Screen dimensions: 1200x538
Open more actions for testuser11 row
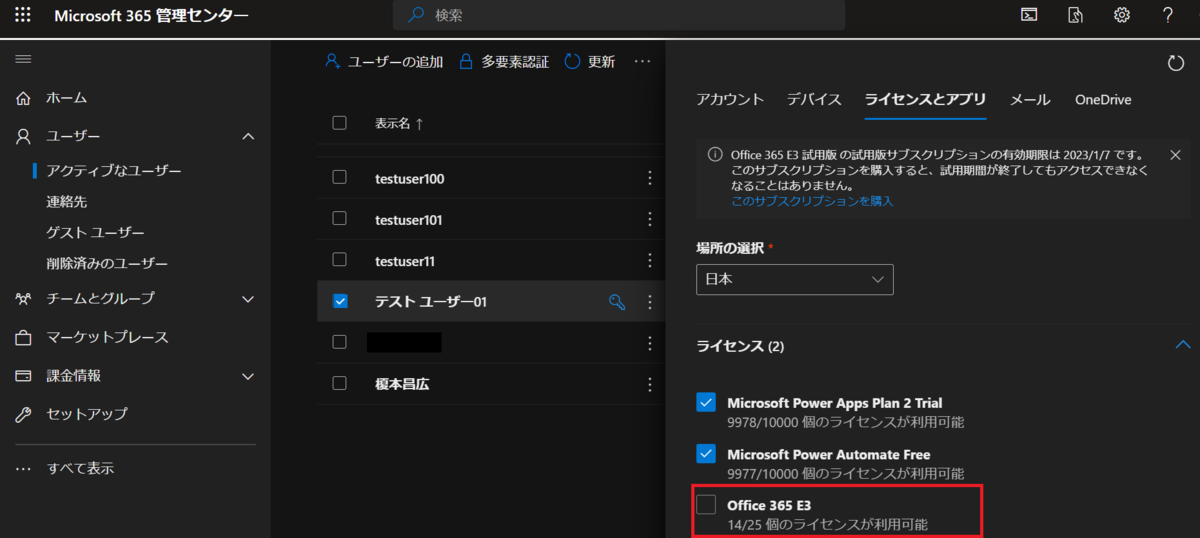click(x=650, y=260)
